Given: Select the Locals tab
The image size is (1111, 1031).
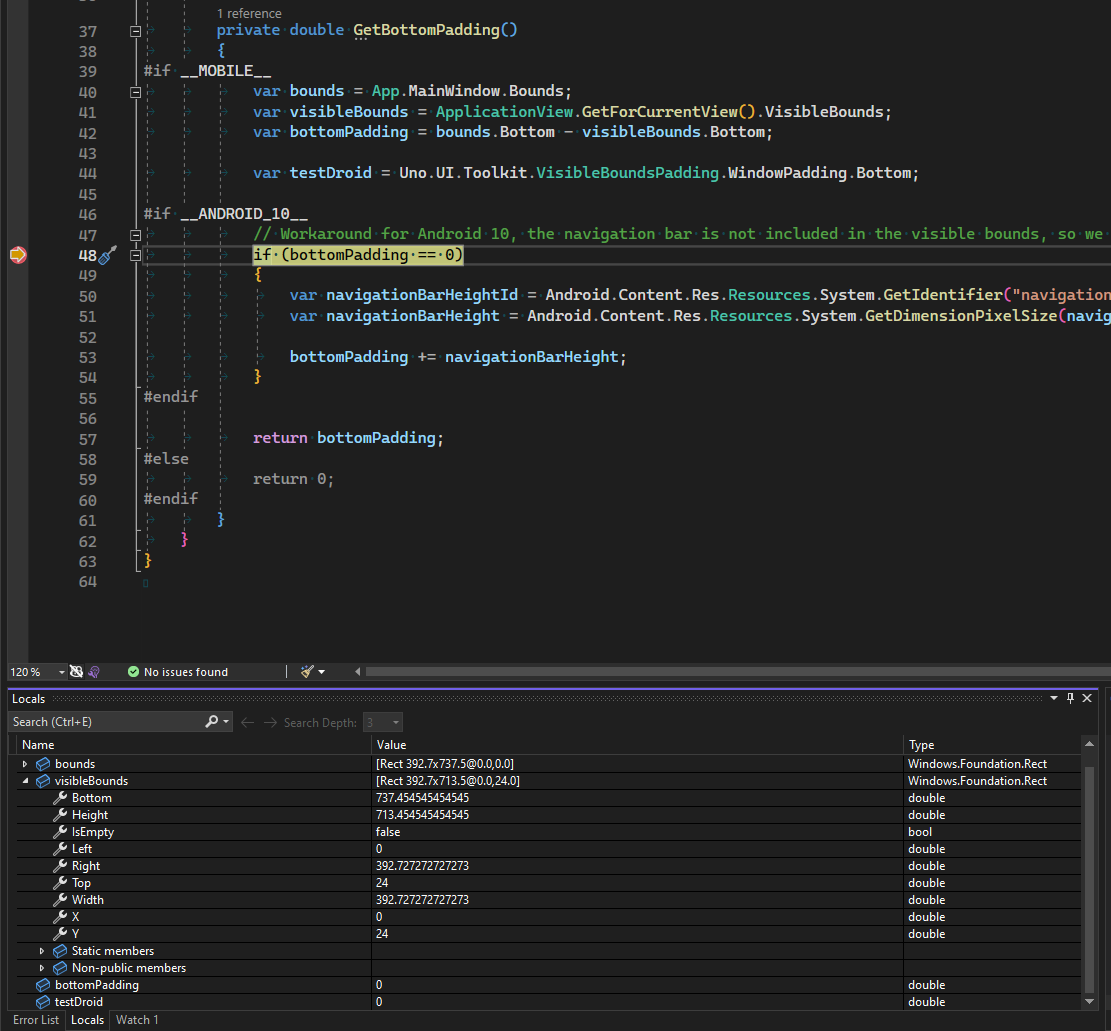Looking at the screenshot, I should [87, 1019].
